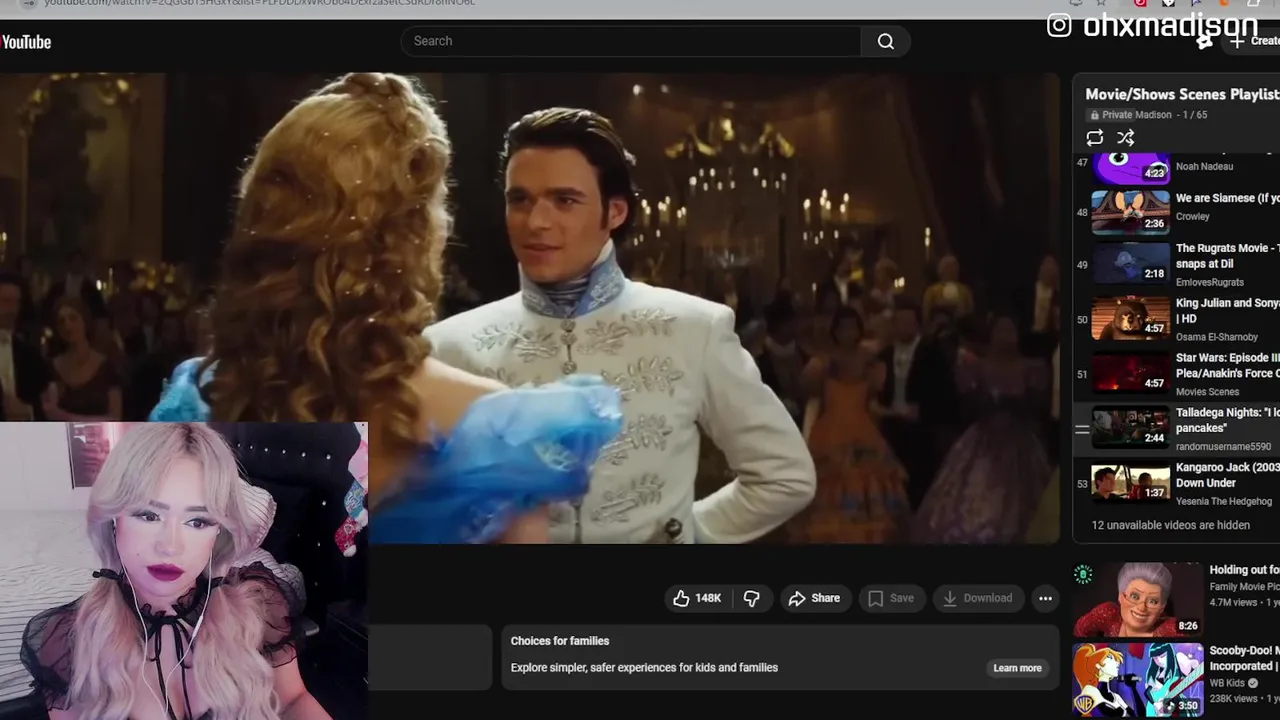Image resolution: width=1280 pixels, height=720 pixels.
Task: Click the browser address bar URL
Action: (x=260, y=3)
